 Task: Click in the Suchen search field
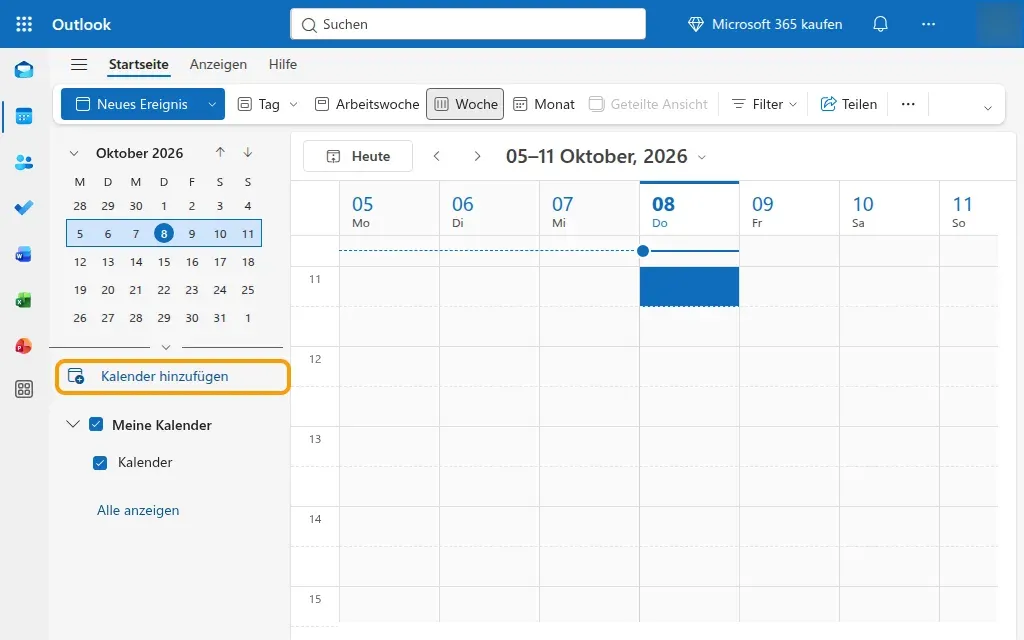click(468, 24)
